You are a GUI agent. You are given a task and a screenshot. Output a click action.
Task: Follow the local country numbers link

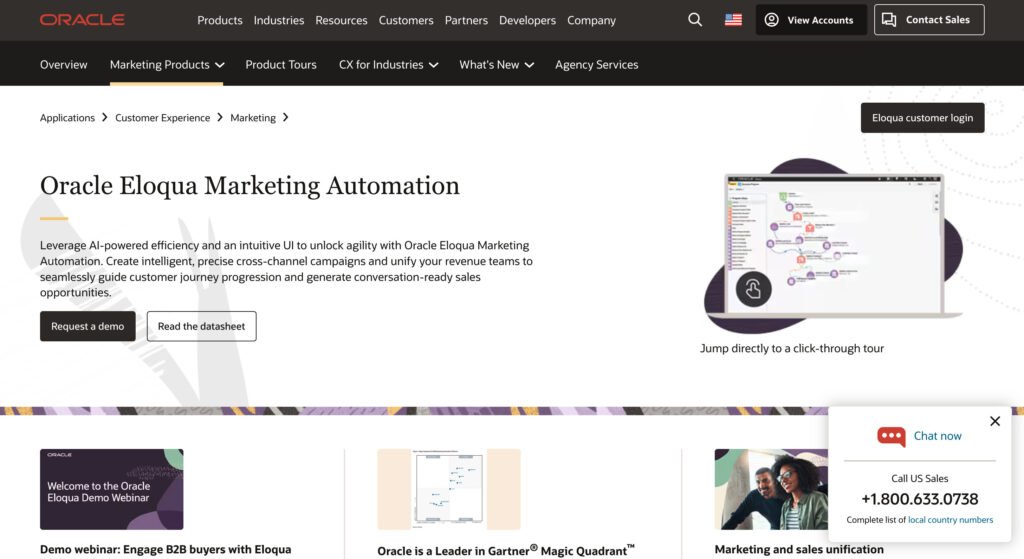coord(950,520)
